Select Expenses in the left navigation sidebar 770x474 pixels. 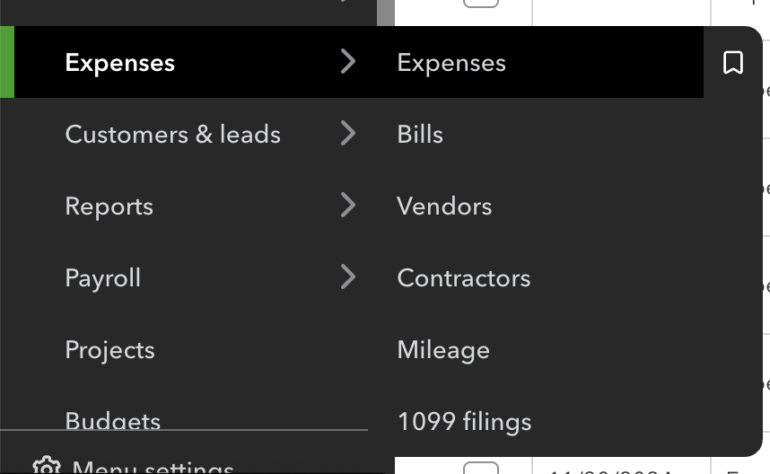tap(120, 62)
